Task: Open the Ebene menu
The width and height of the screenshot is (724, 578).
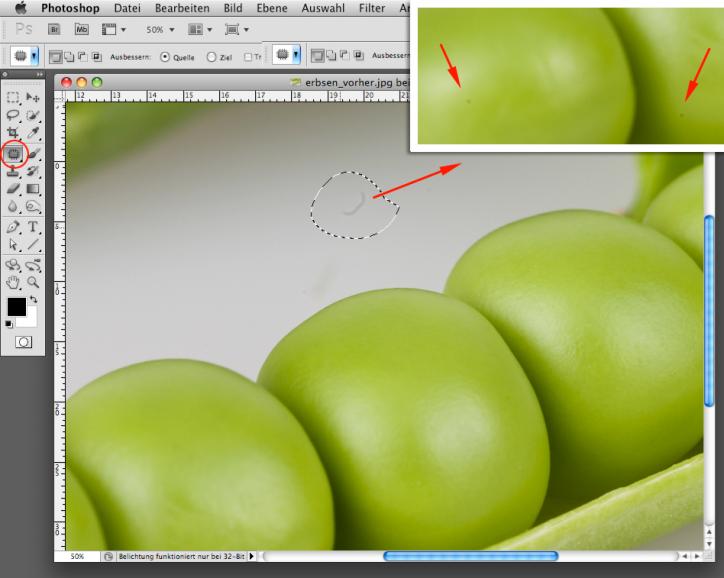Action: [x=272, y=8]
